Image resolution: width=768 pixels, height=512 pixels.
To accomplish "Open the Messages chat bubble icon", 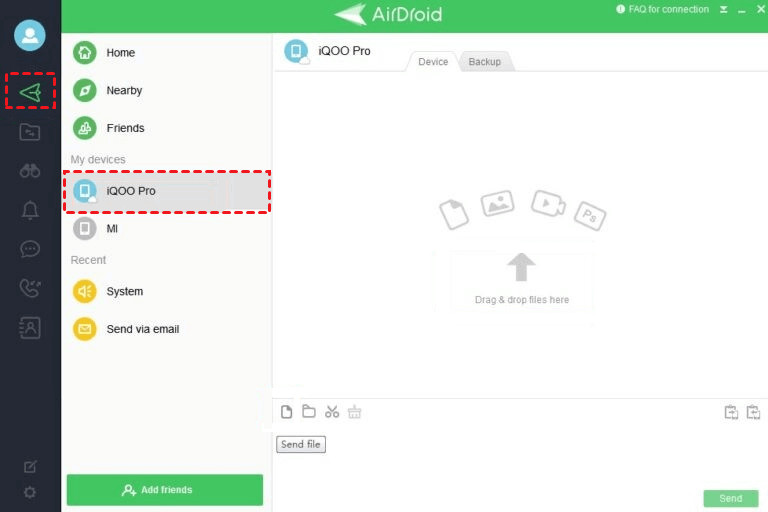I will (30, 249).
